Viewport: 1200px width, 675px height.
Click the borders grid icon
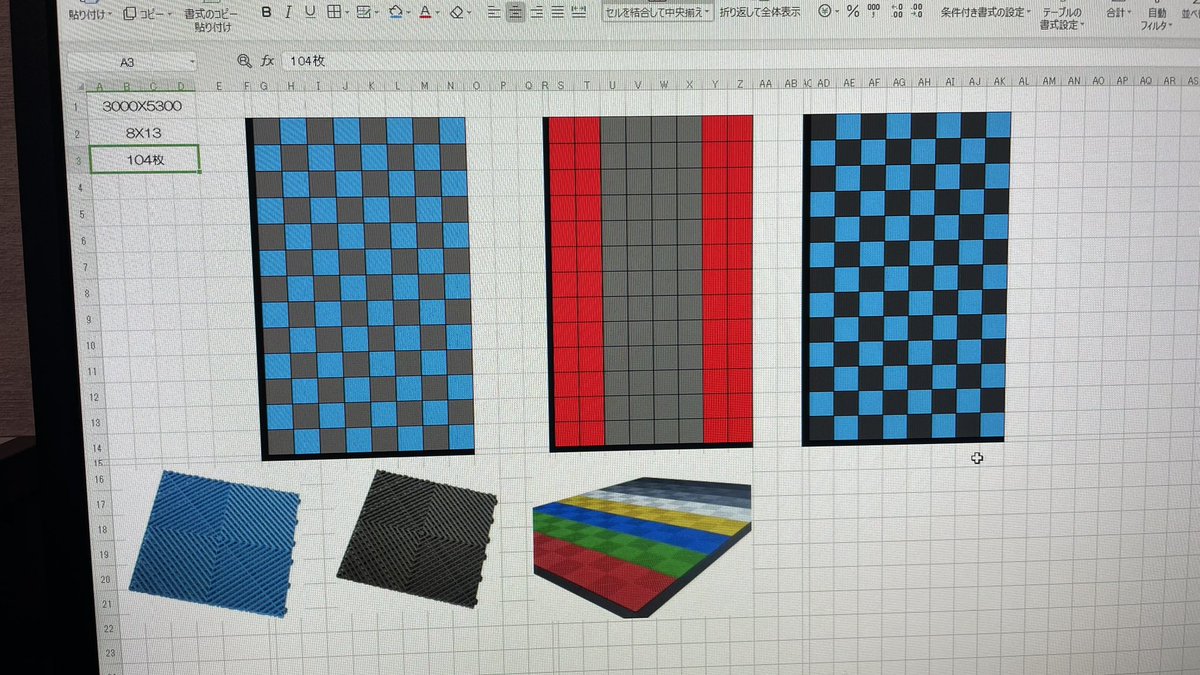click(335, 12)
